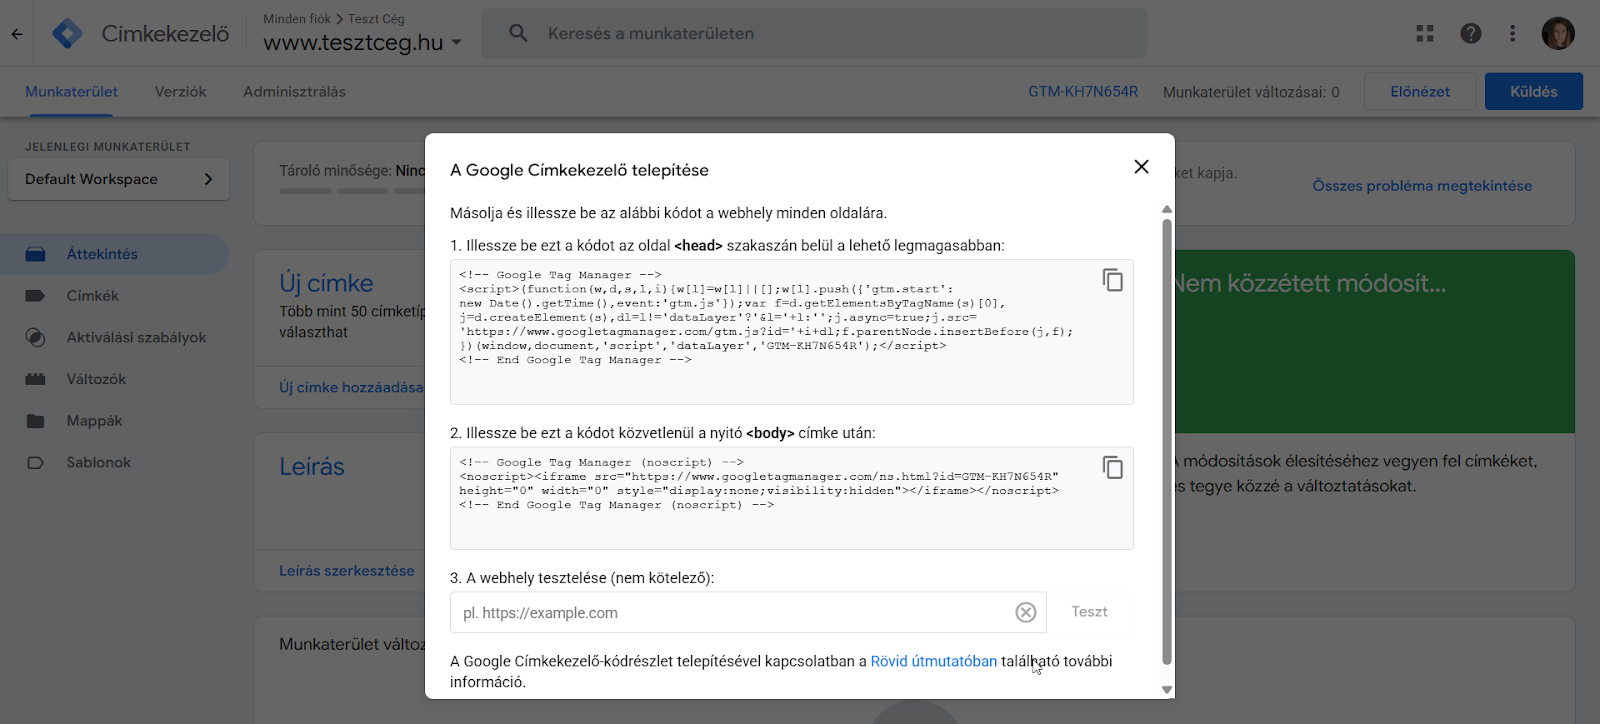Image resolution: width=1600 pixels, height=724 pixels.
Task: Click the Teszt Cég breadcrumb
Action: pos(376,19)
